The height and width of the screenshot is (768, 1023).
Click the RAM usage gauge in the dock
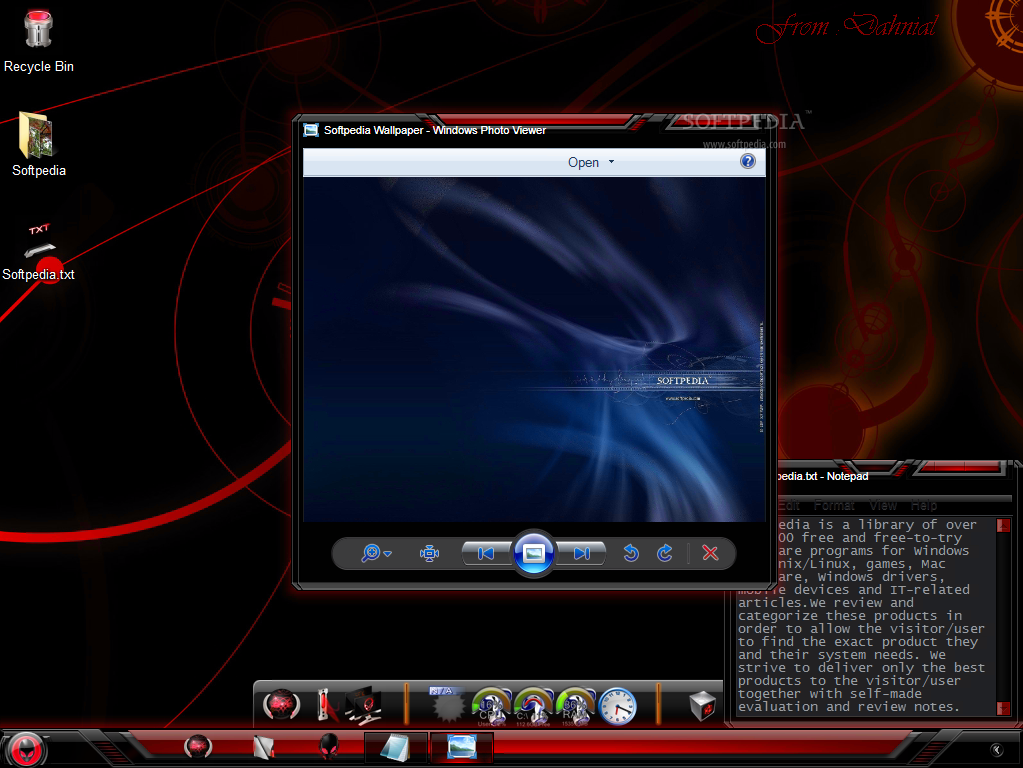[575, 707]
